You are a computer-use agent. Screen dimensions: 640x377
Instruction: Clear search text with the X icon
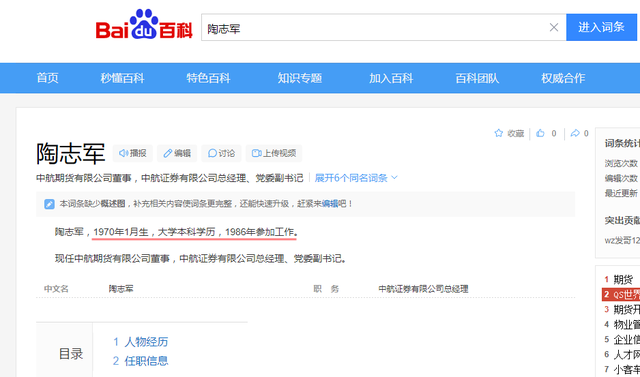553,27
